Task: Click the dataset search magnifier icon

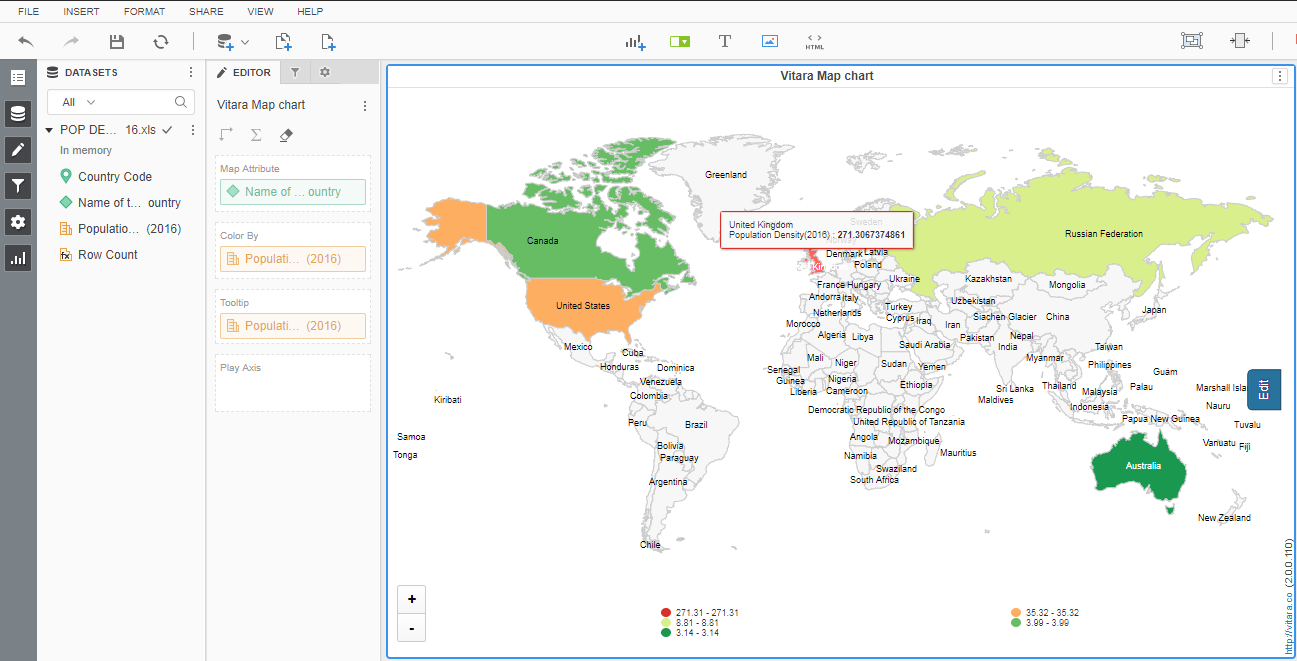Action: pyautogui.click(x=181, y=102)
